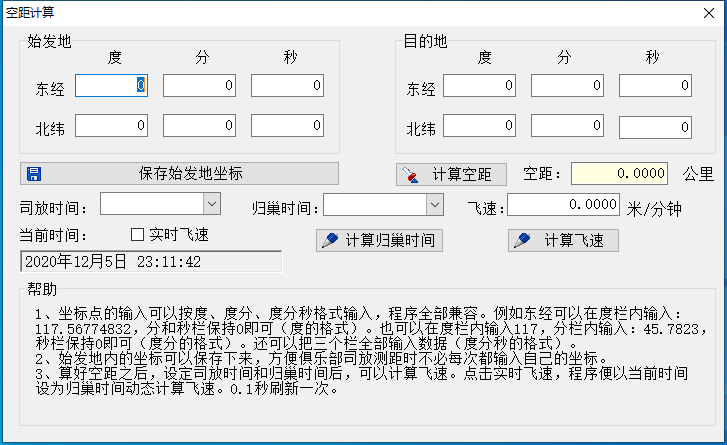Click the floppy disk save icon

tap(34, 174)
